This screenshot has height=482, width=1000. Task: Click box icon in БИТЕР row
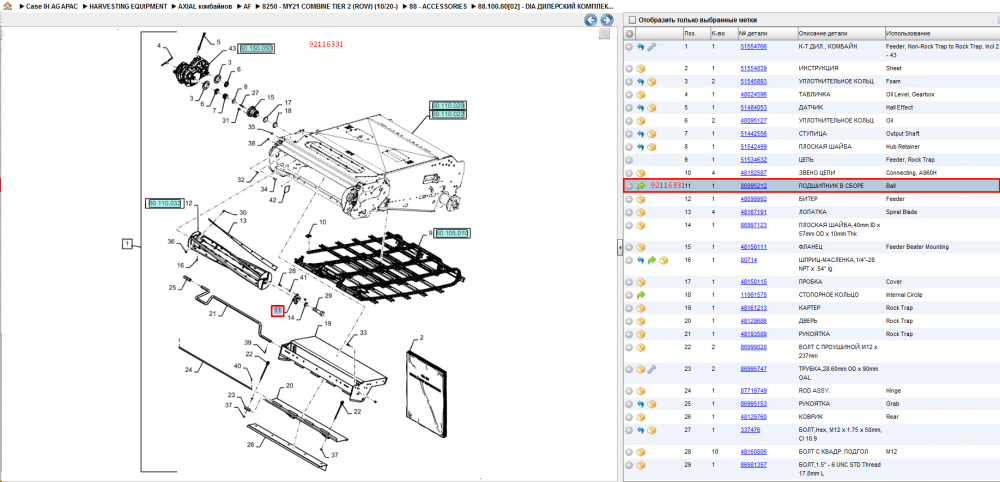coord(640,199)
